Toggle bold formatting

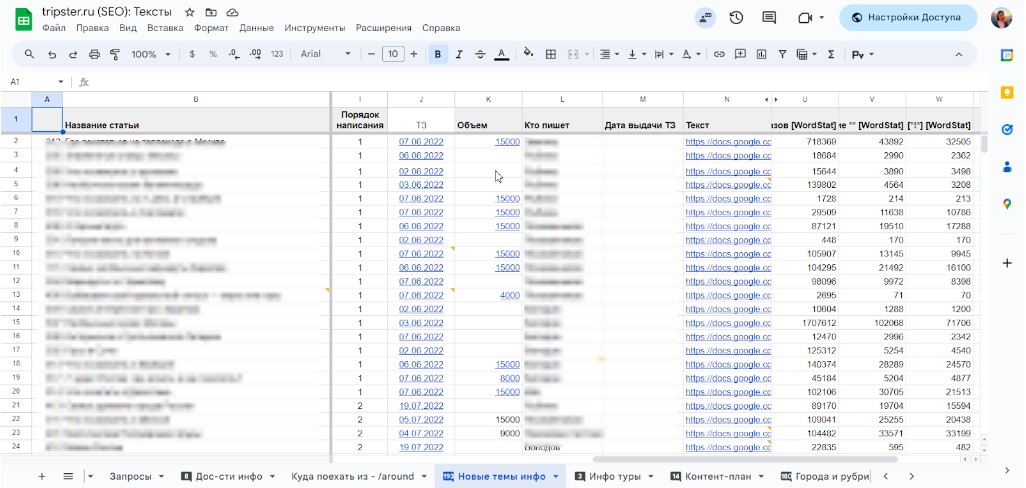437,54
